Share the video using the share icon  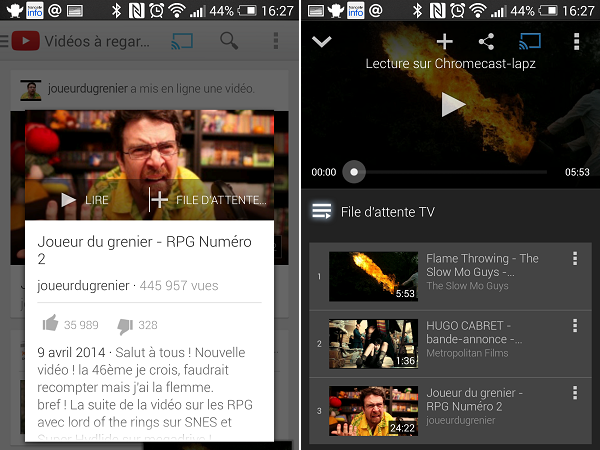pos(486,41)
